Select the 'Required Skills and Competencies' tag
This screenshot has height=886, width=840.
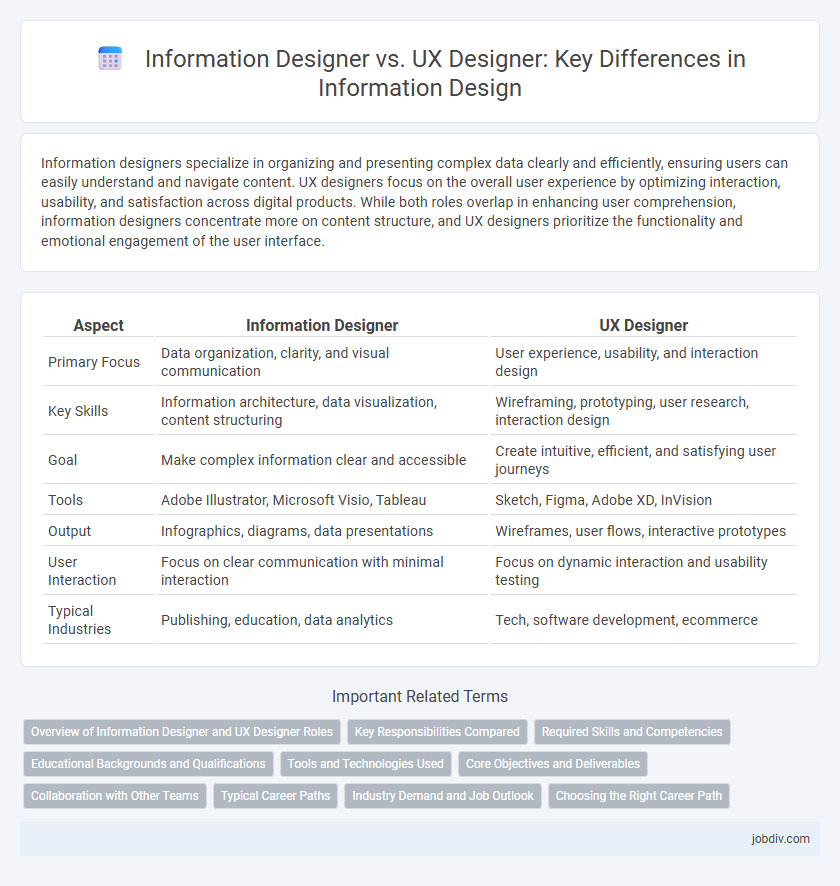[632, 732]
